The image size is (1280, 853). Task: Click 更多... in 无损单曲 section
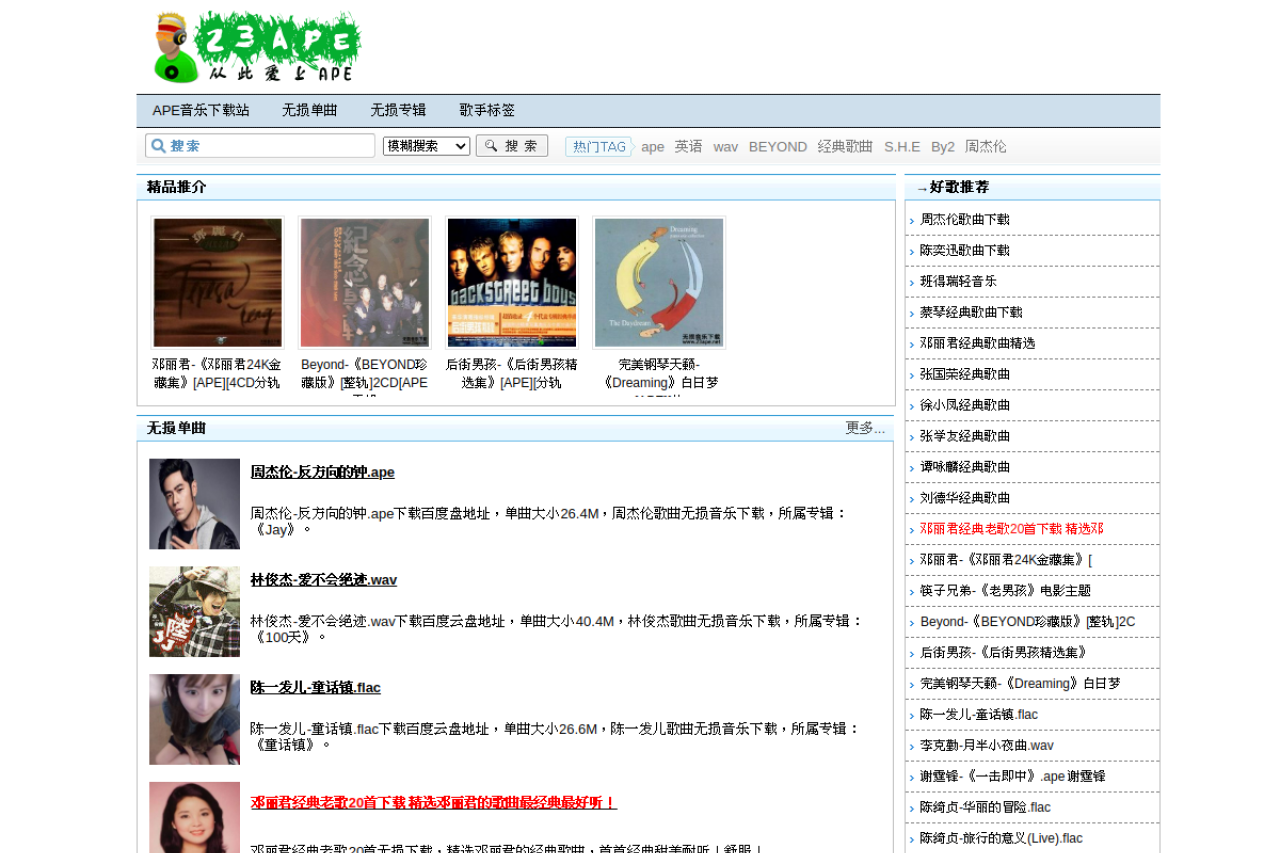(x=865, y=428)
